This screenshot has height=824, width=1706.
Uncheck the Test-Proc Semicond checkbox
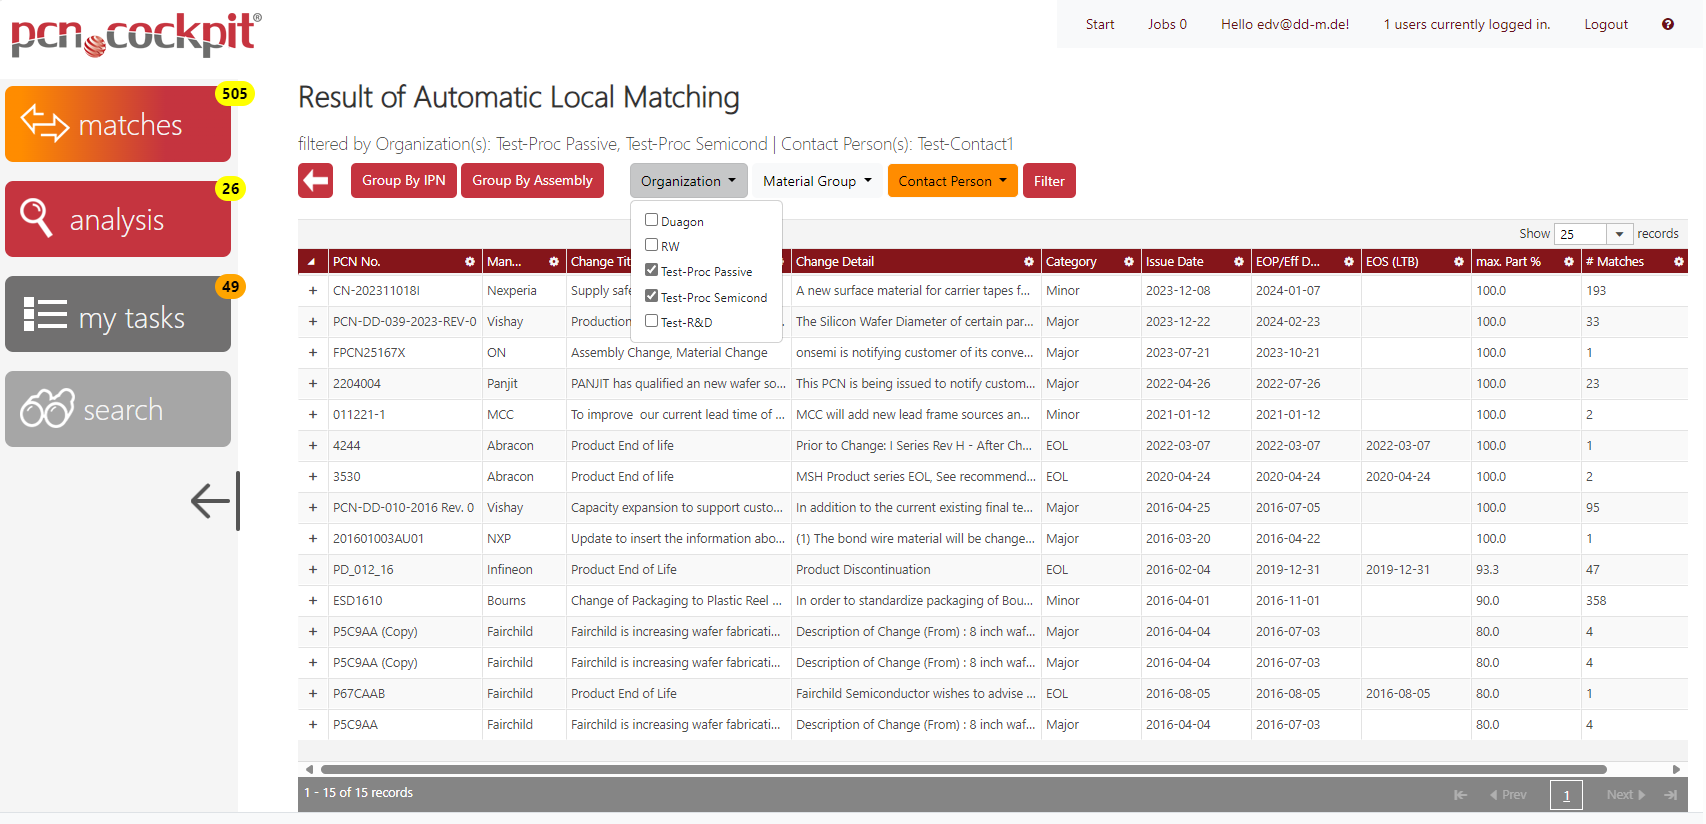point(651,296)
